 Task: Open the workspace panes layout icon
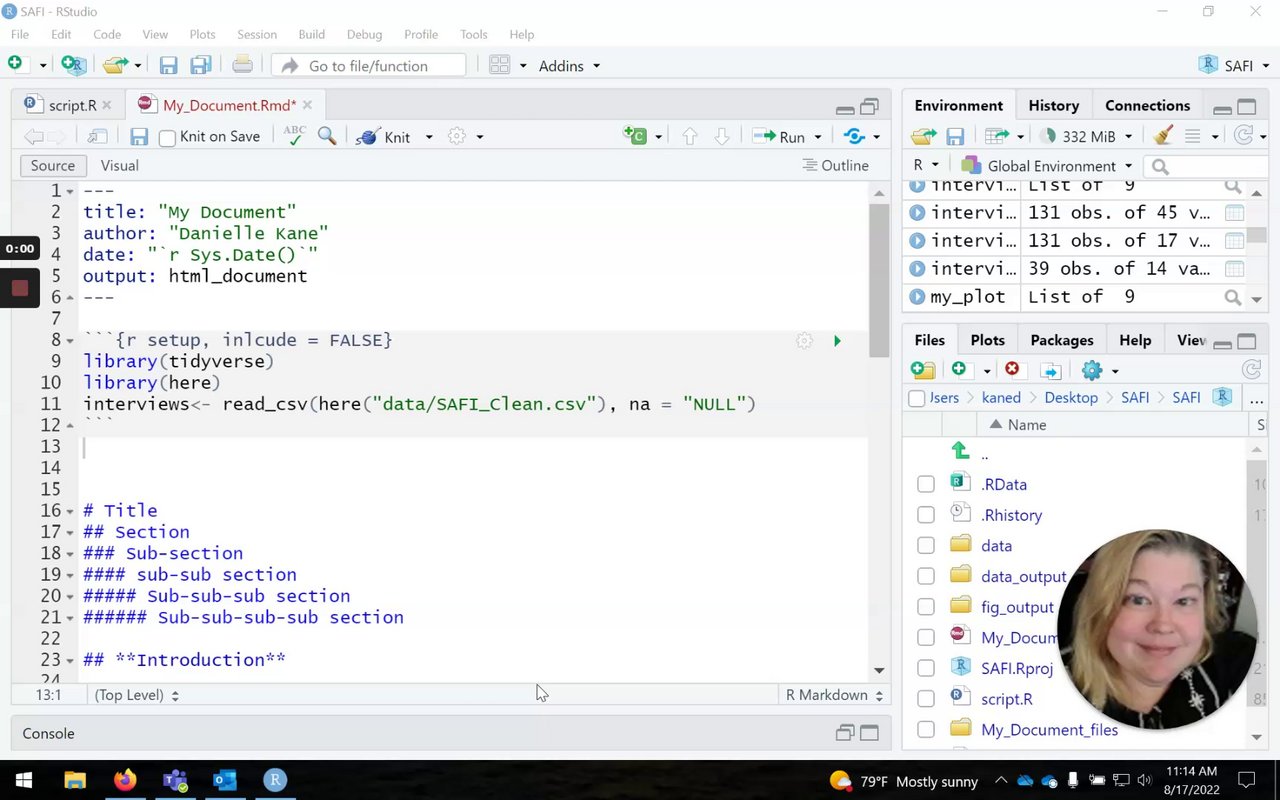[x=500, y=66]
